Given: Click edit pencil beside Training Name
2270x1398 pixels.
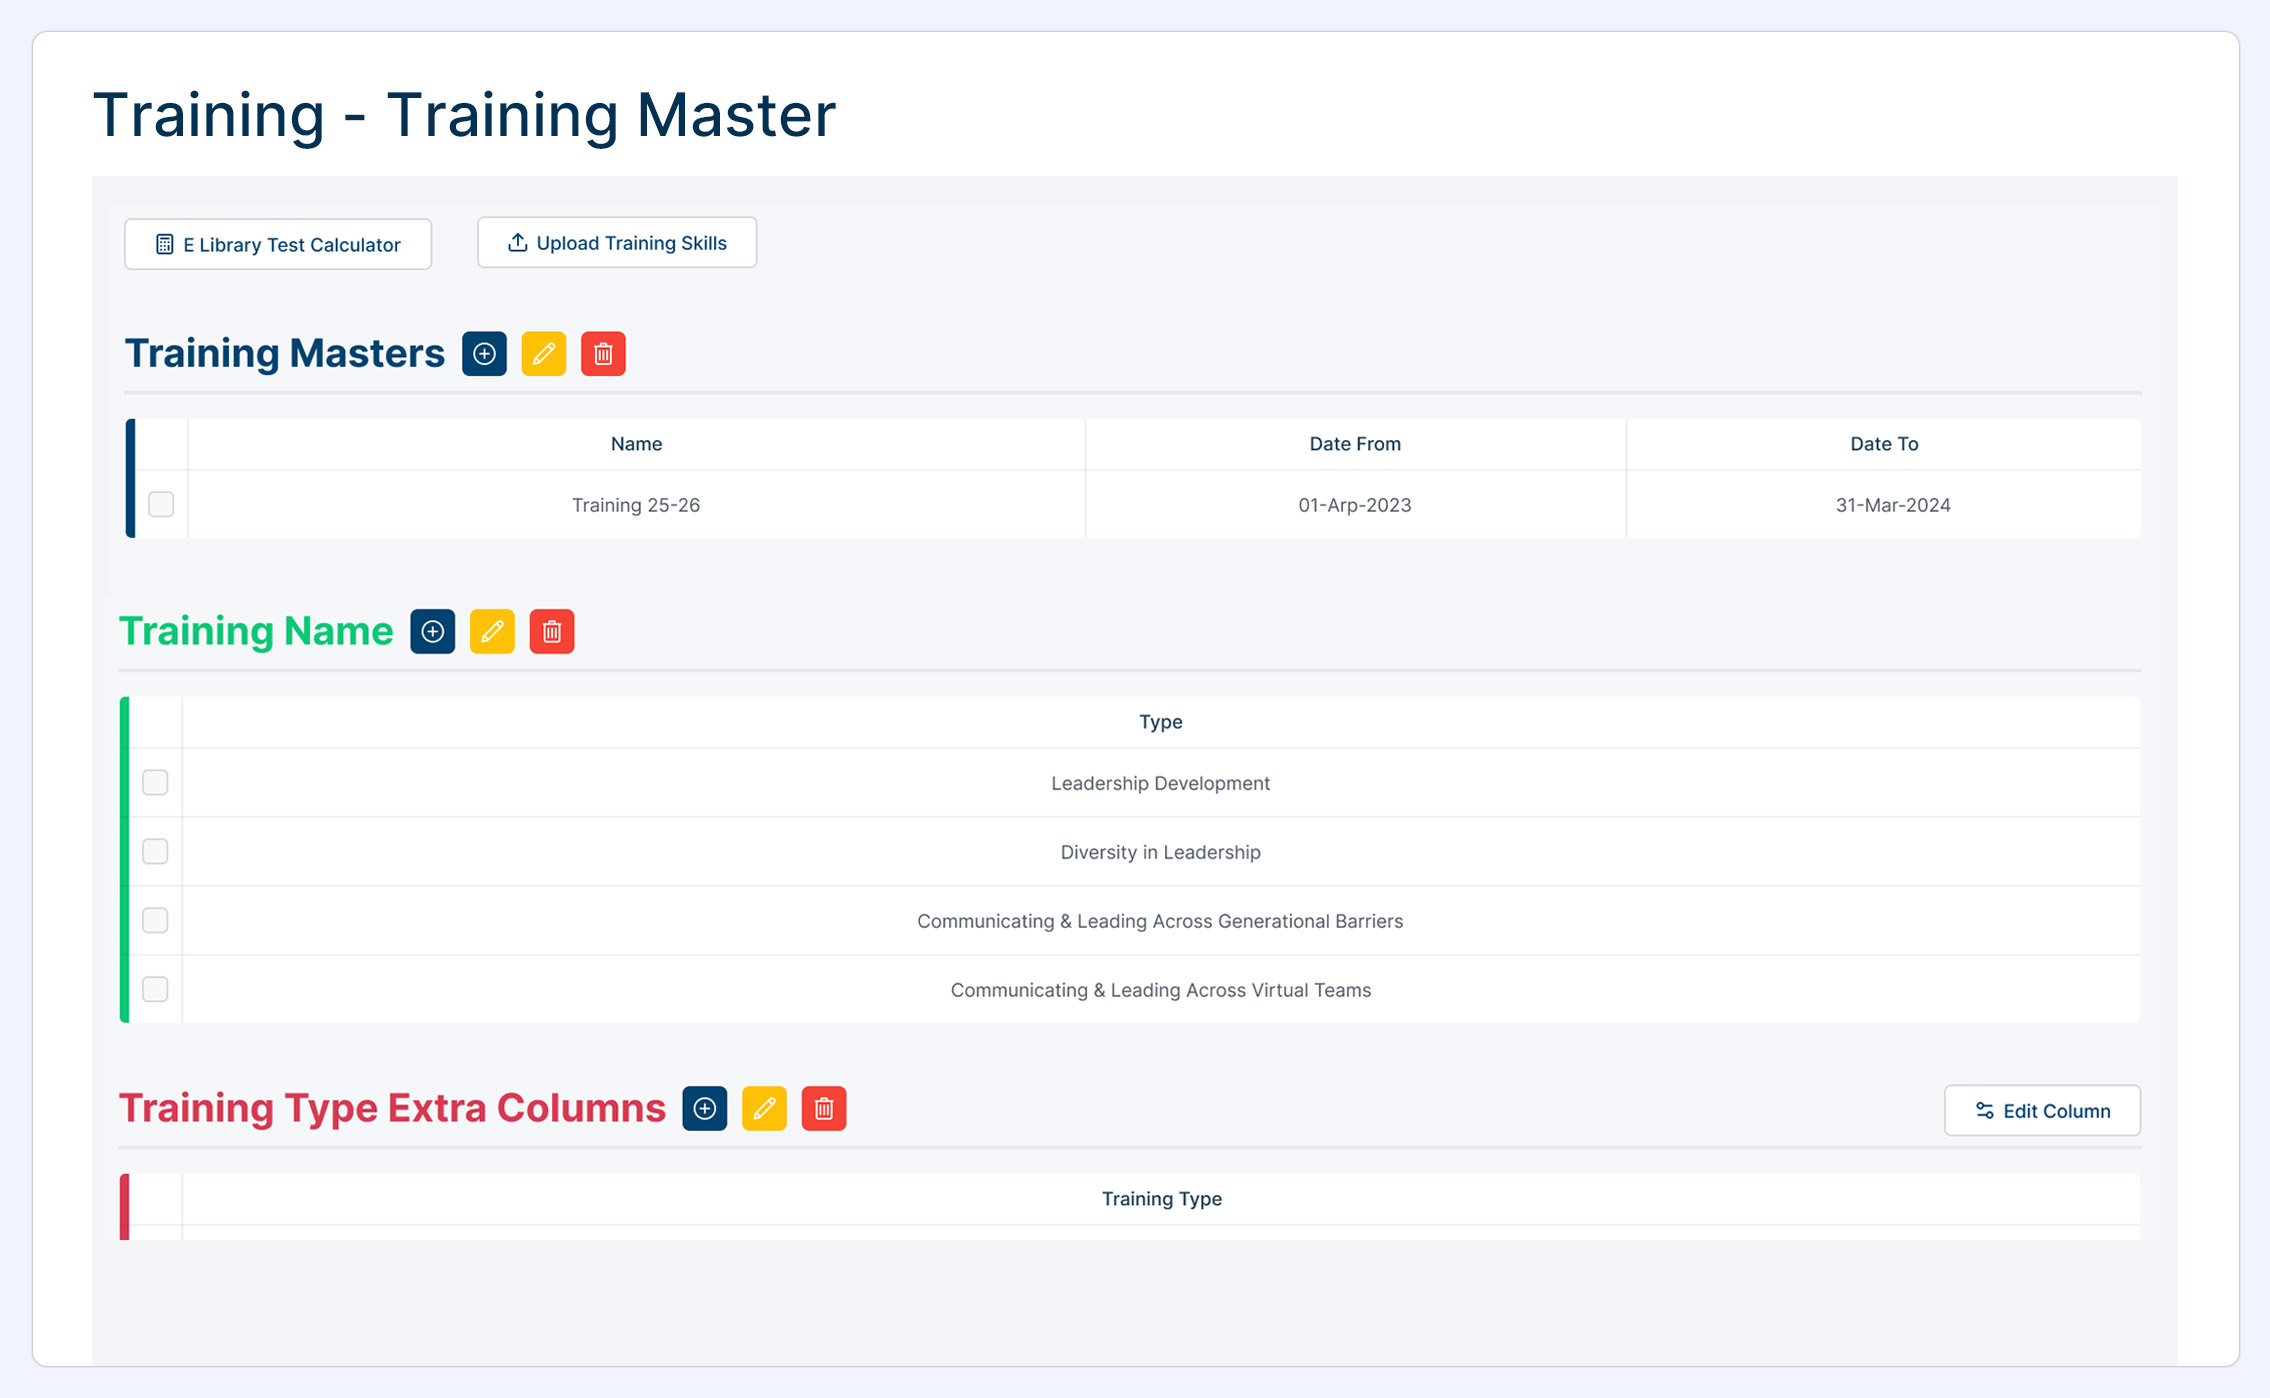Looking at the screenshot, I should tap(492, 632).
